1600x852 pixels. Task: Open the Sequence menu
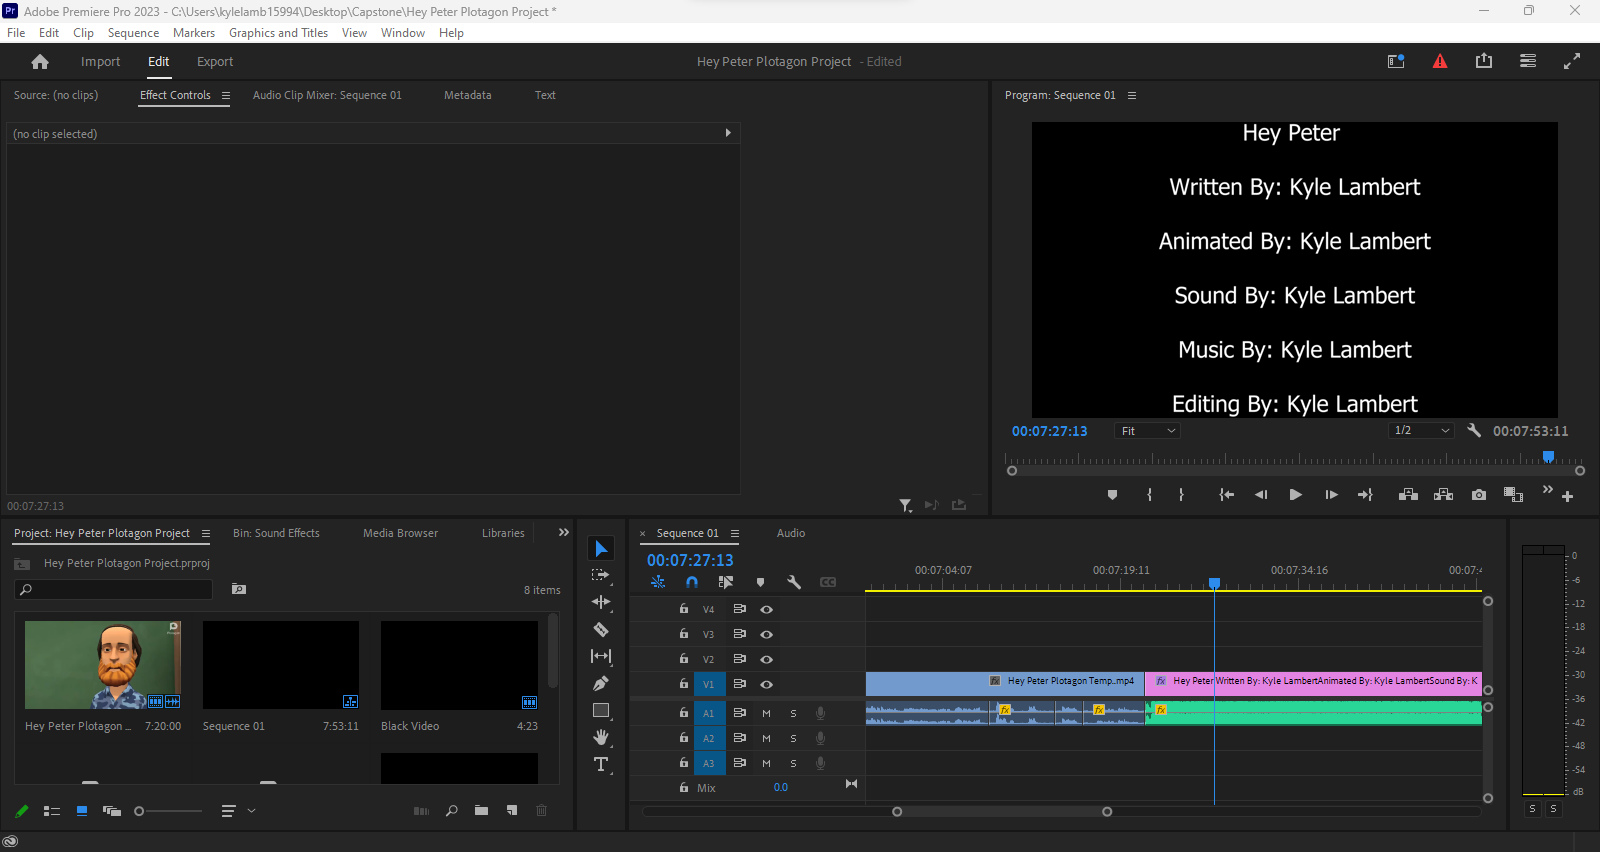click(133, 33)
